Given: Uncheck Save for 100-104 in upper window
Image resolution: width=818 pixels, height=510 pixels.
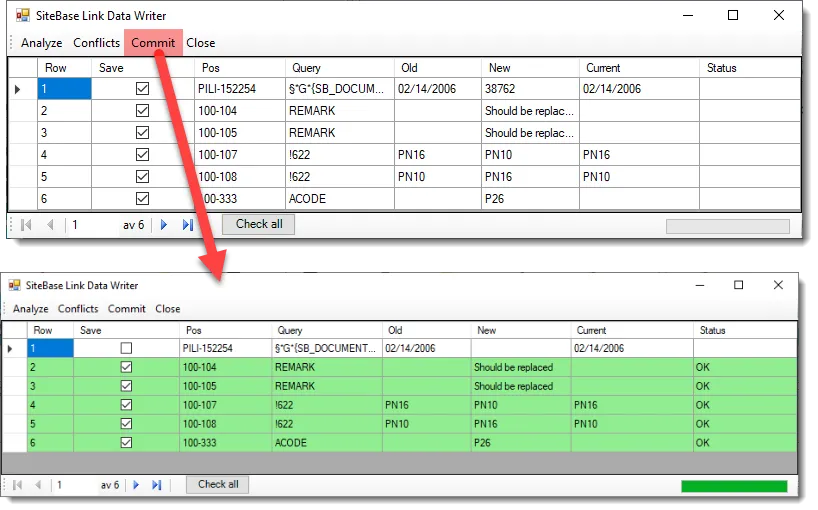Looking at the screenshot, I should 142,111.
